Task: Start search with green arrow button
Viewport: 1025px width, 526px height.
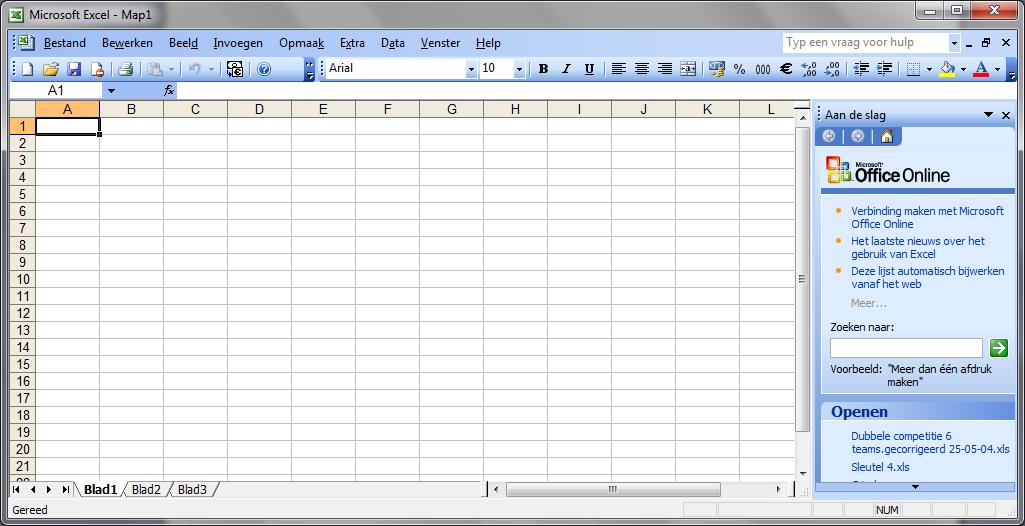Action: pyautogui.click(x=998, y=348)
